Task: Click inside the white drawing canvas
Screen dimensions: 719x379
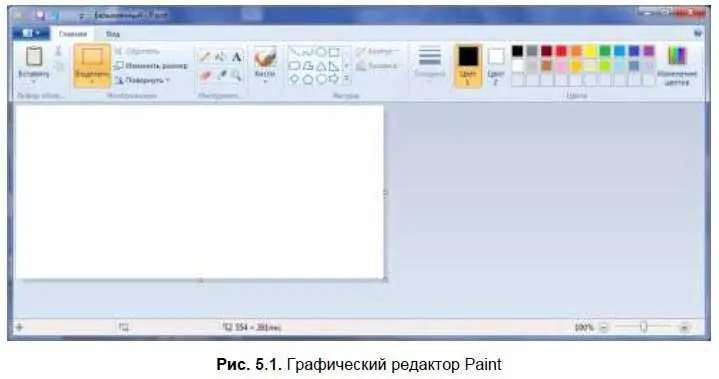Action: click(x=199, y=192)
